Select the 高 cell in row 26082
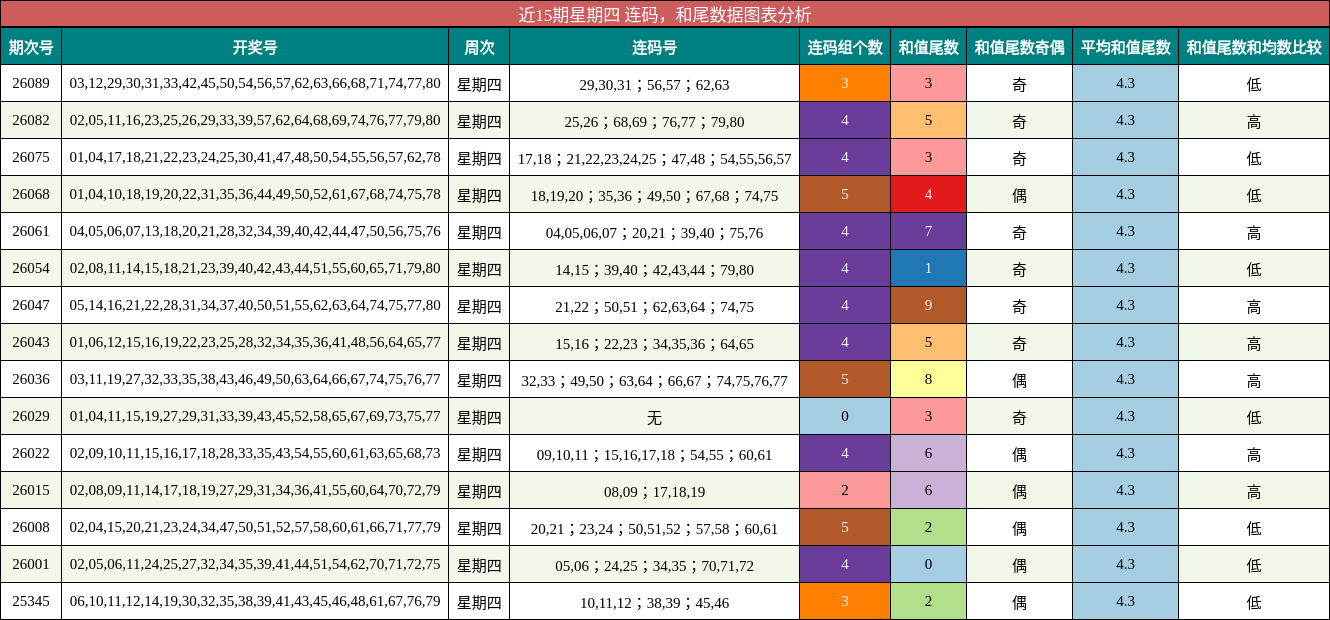The image size is (1330, 620). coord(1254,121)
